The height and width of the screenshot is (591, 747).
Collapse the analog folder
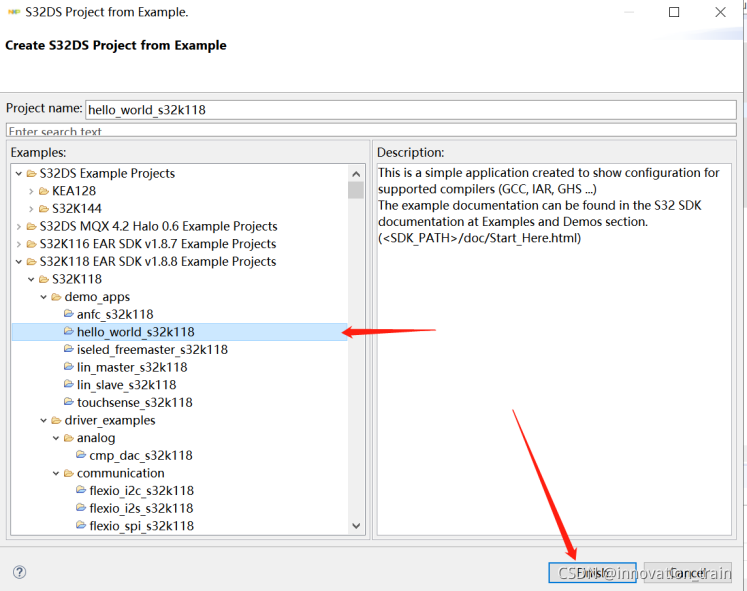[56, 438]
